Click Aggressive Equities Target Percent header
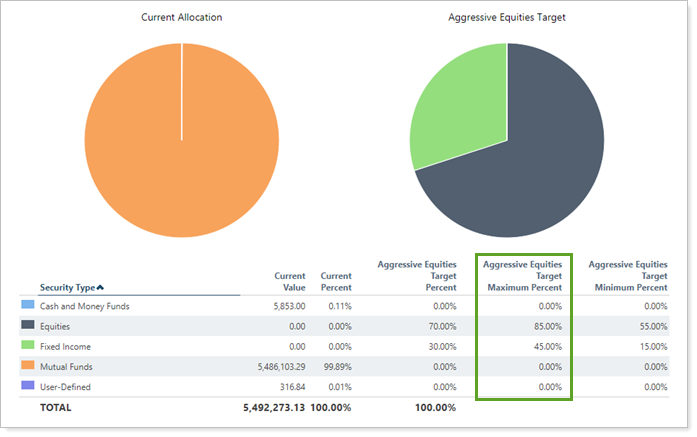The image size is (697, 437). pos(416,276)
